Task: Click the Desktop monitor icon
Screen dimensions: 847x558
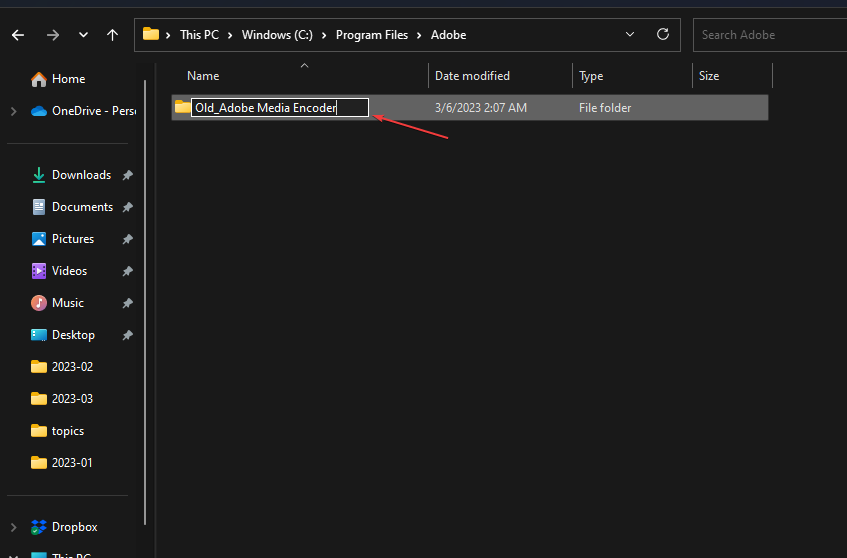Action: tap(39, 335)
